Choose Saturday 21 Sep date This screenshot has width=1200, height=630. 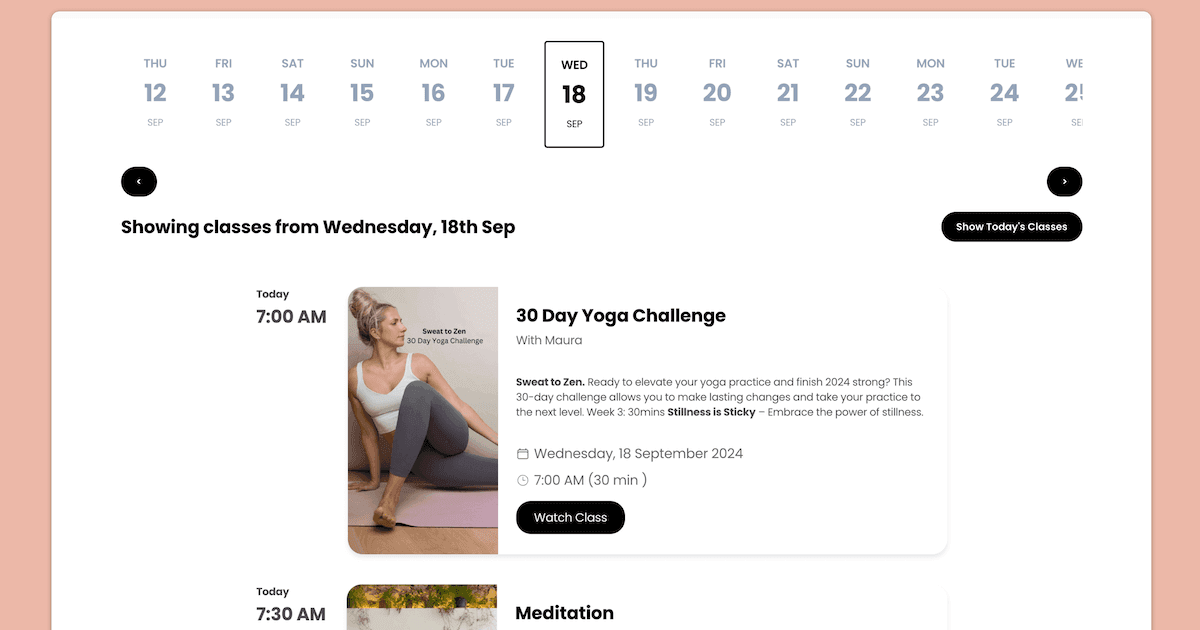tap(788, 93)
